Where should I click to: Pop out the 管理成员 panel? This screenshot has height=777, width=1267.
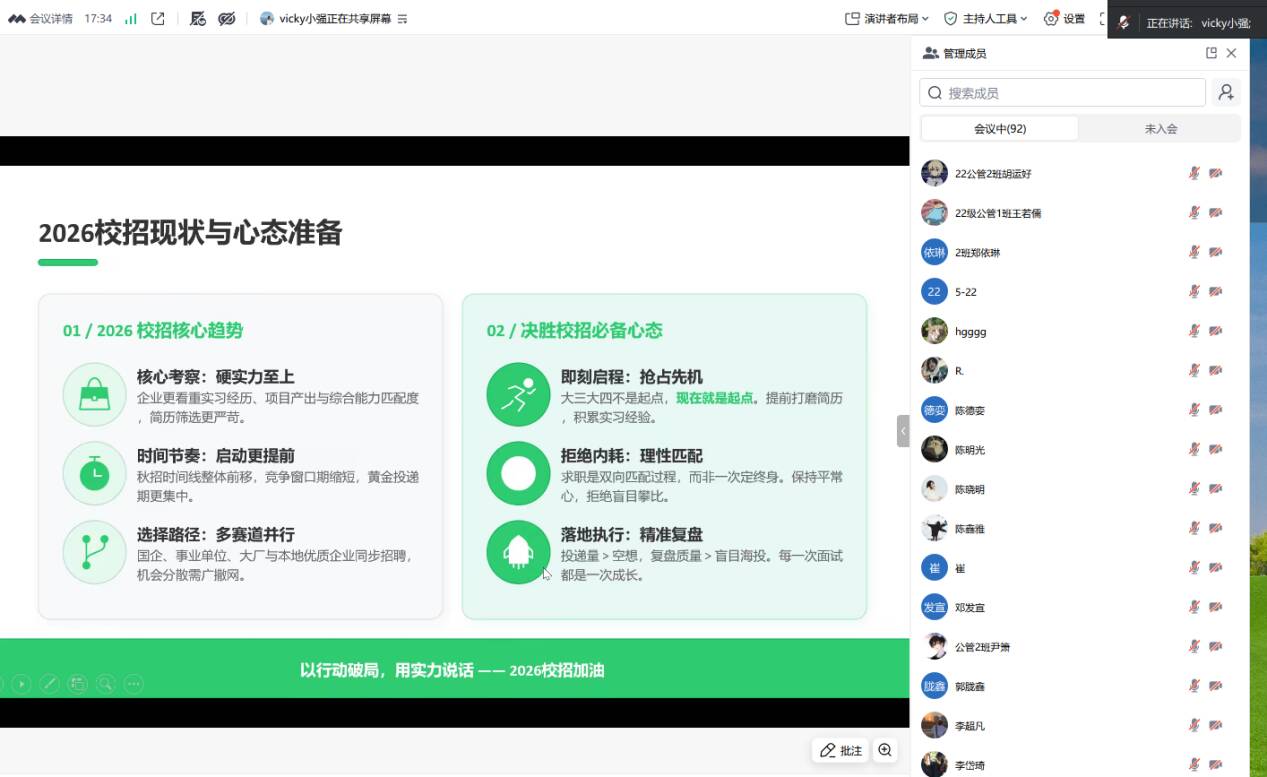coord(1211,53)
